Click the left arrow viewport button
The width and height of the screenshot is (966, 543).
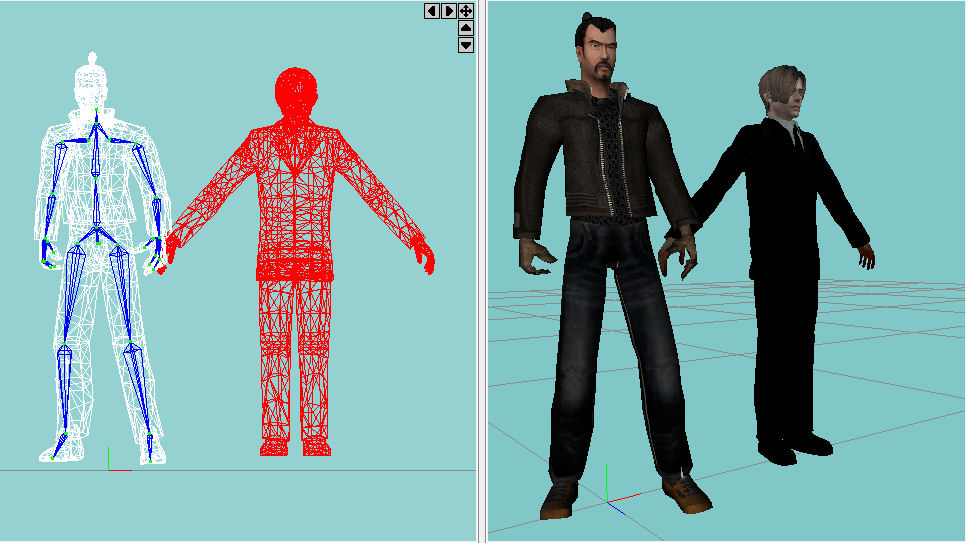431,10
